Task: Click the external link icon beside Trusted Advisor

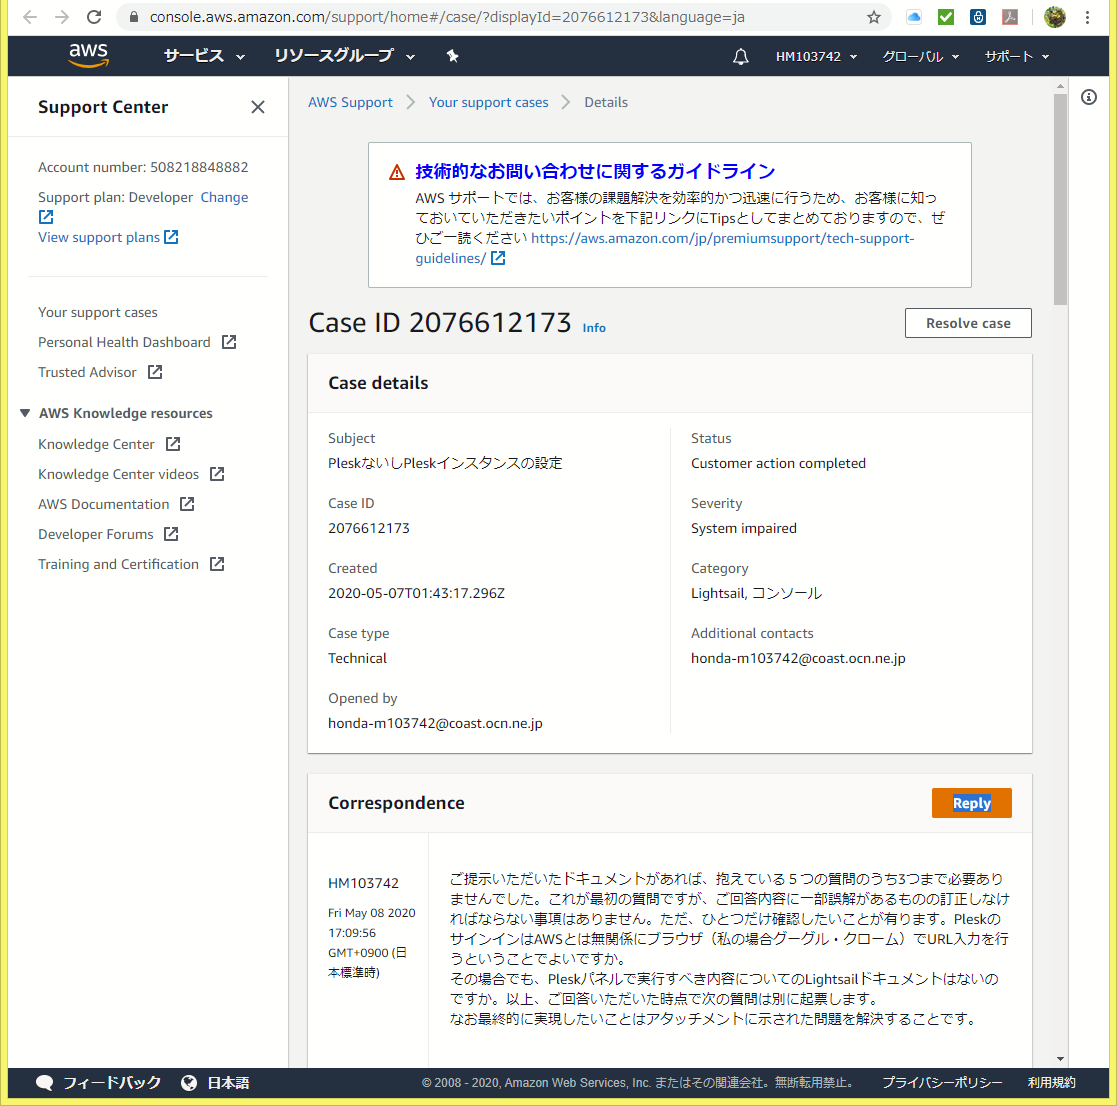Action: 155,372
